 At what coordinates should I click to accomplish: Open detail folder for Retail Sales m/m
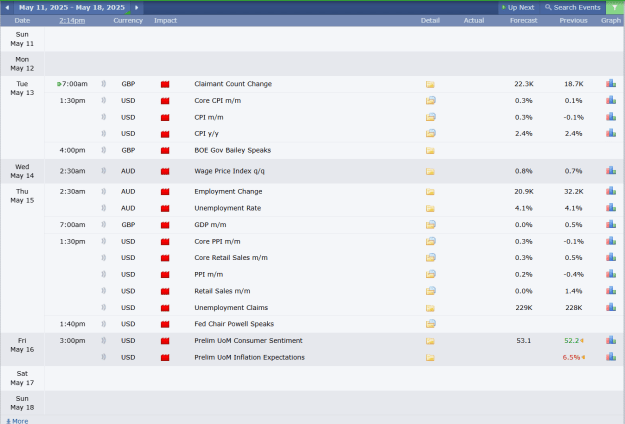pyautogui.click(x=430, y=291)
